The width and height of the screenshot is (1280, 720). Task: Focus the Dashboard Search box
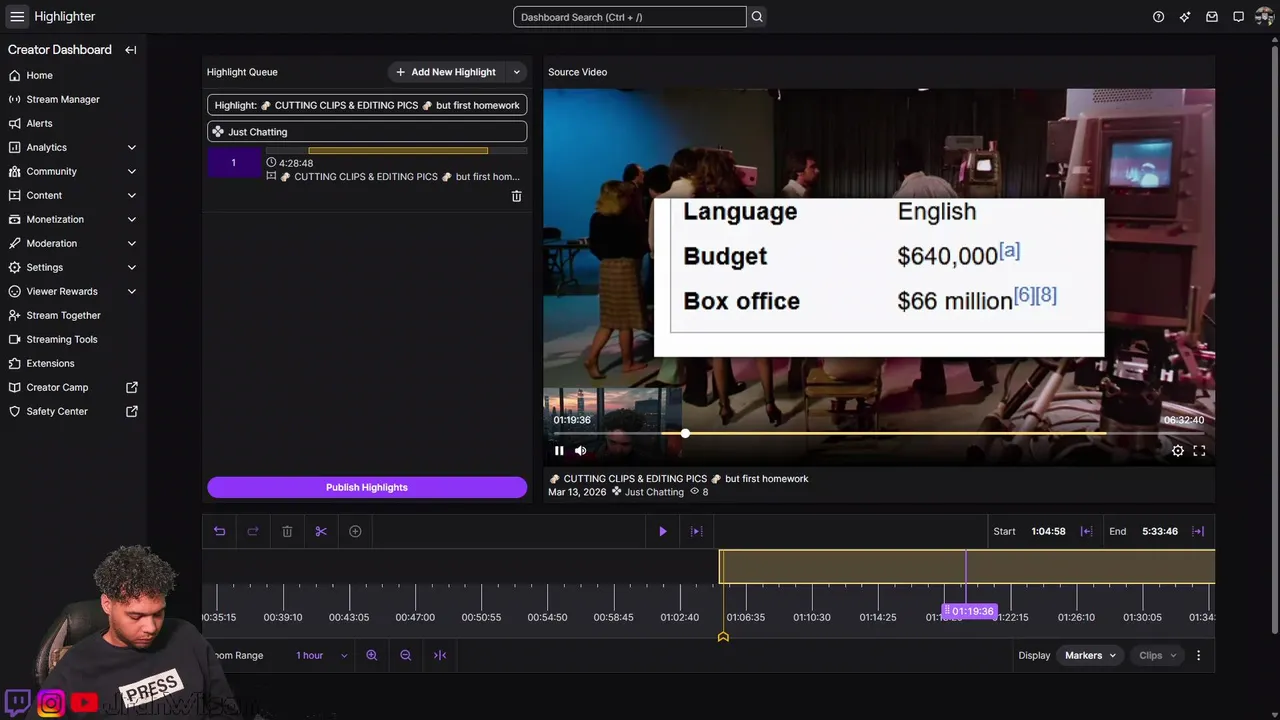coord(629,17)
